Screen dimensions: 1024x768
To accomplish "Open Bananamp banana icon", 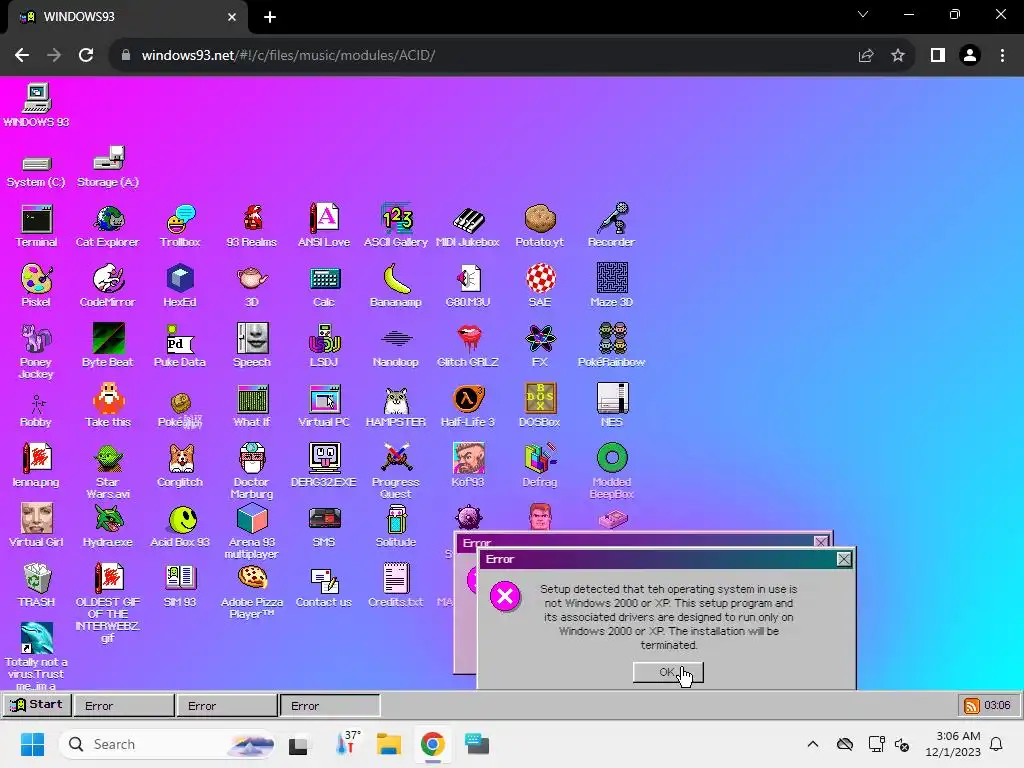I will [x=396, y=285].
